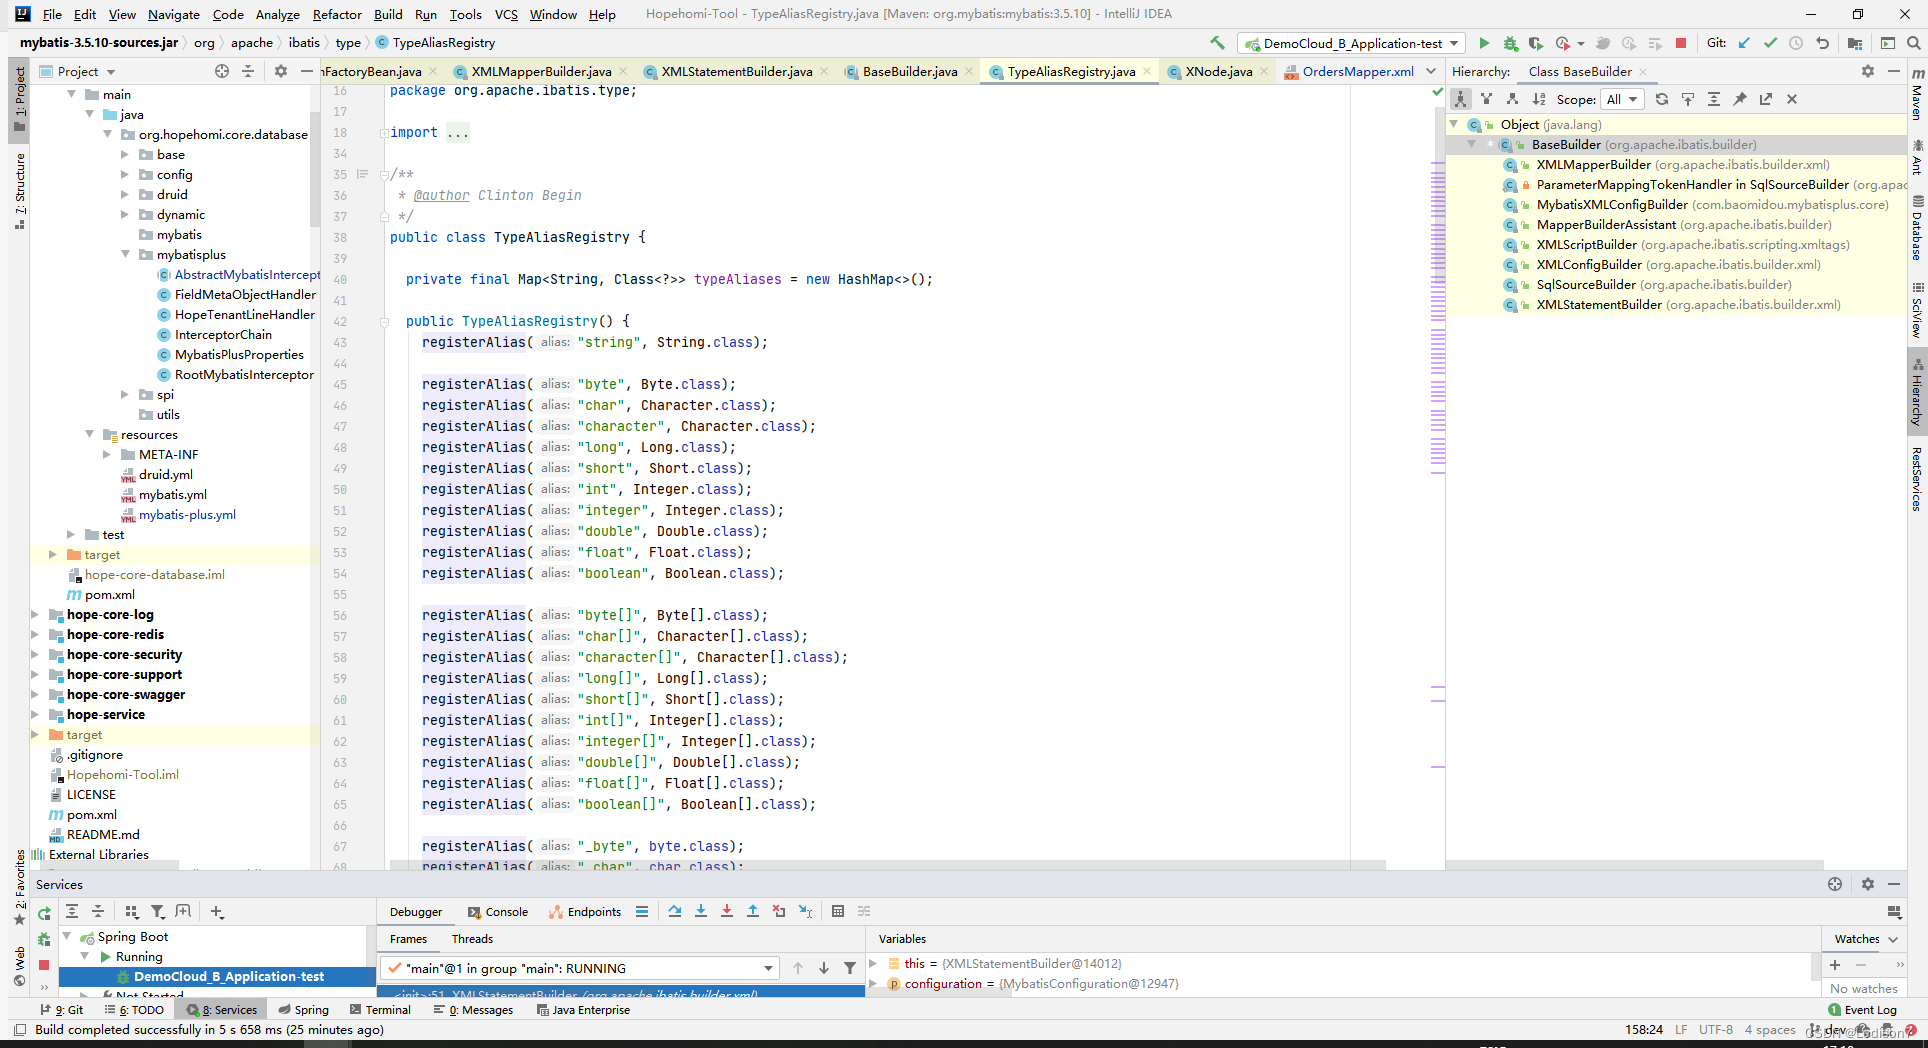Force Step Into red down arrow icon
This screenshot has height=1048, width=1928.
727,911
